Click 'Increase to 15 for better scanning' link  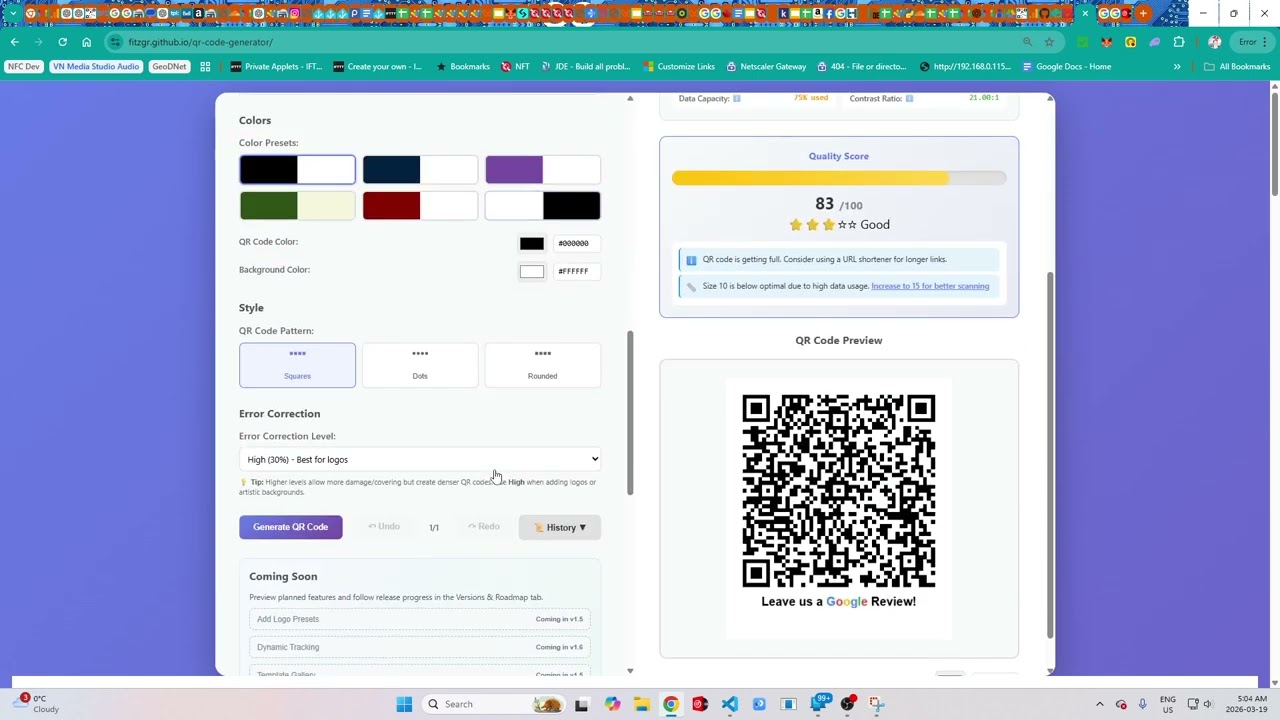(x=930, y=286)
